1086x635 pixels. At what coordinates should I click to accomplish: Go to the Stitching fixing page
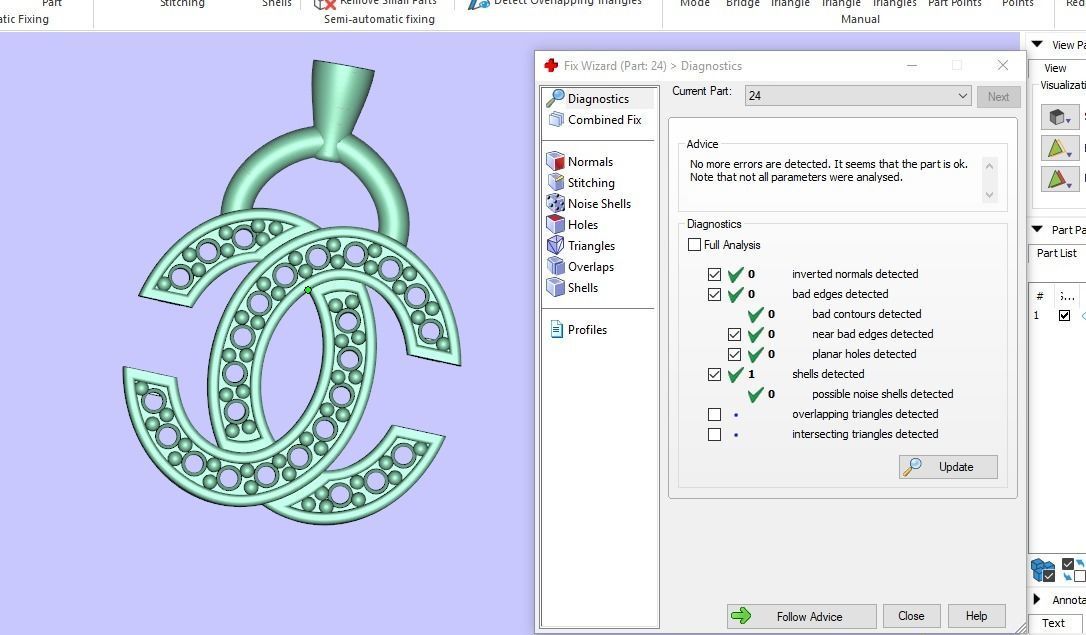click(581, 183)
